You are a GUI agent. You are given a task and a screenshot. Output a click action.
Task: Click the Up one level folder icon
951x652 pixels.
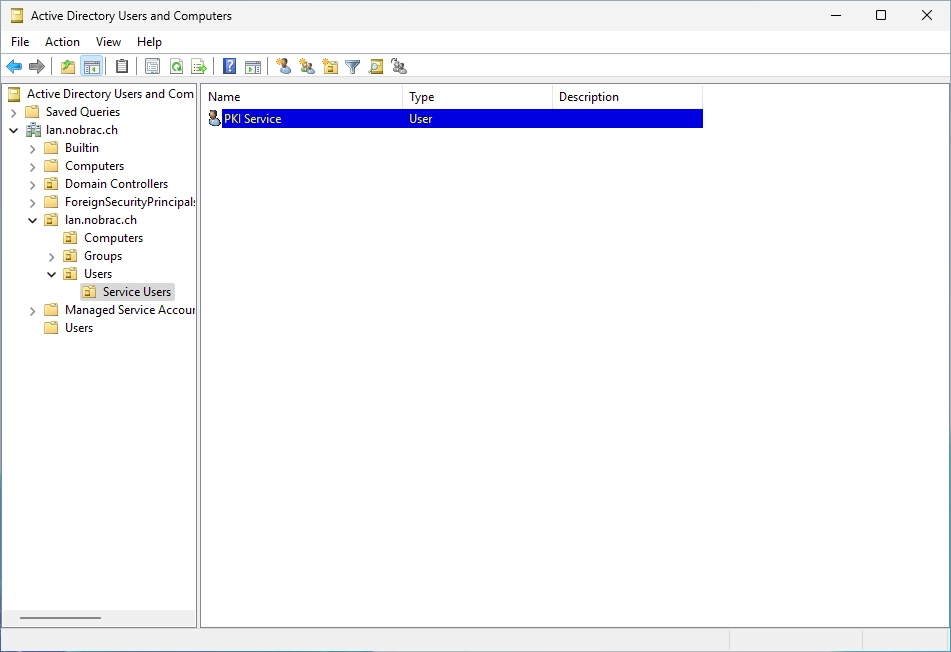tap(68, 67)
